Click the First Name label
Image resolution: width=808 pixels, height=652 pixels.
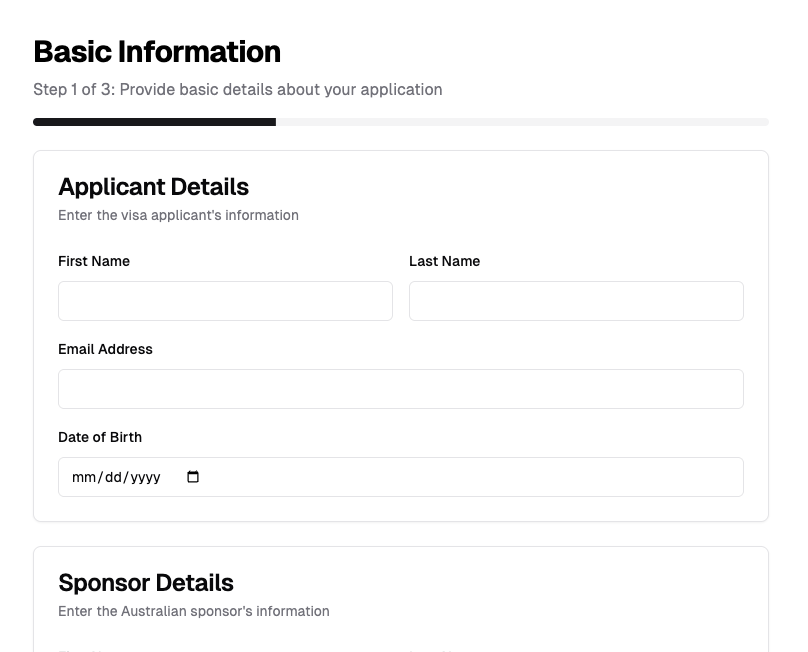(x=94, y=261)
